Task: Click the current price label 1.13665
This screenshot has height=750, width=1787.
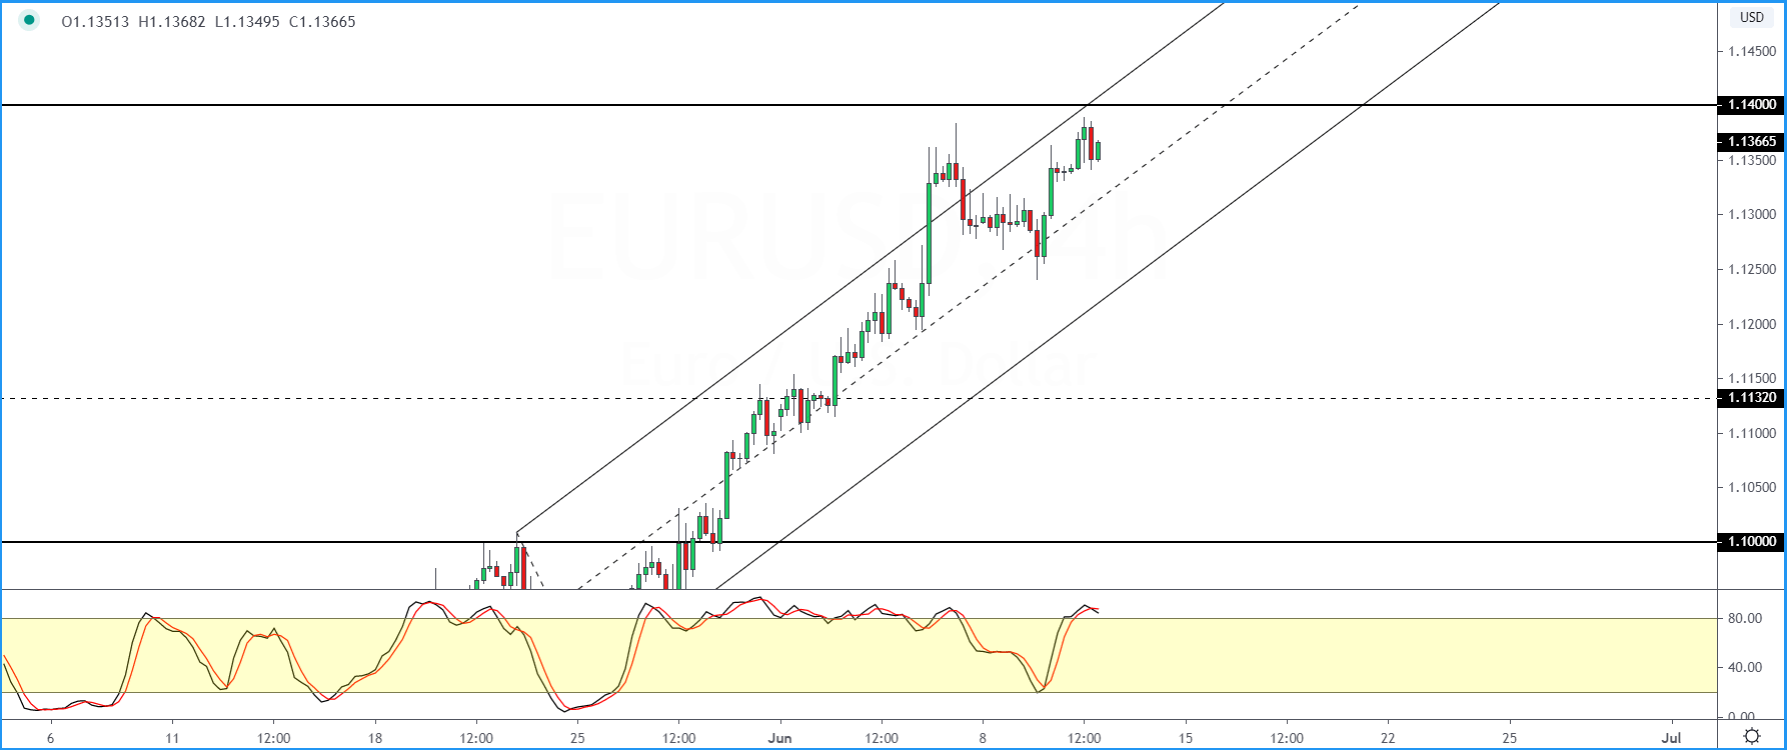Action: pos(1749,142)
